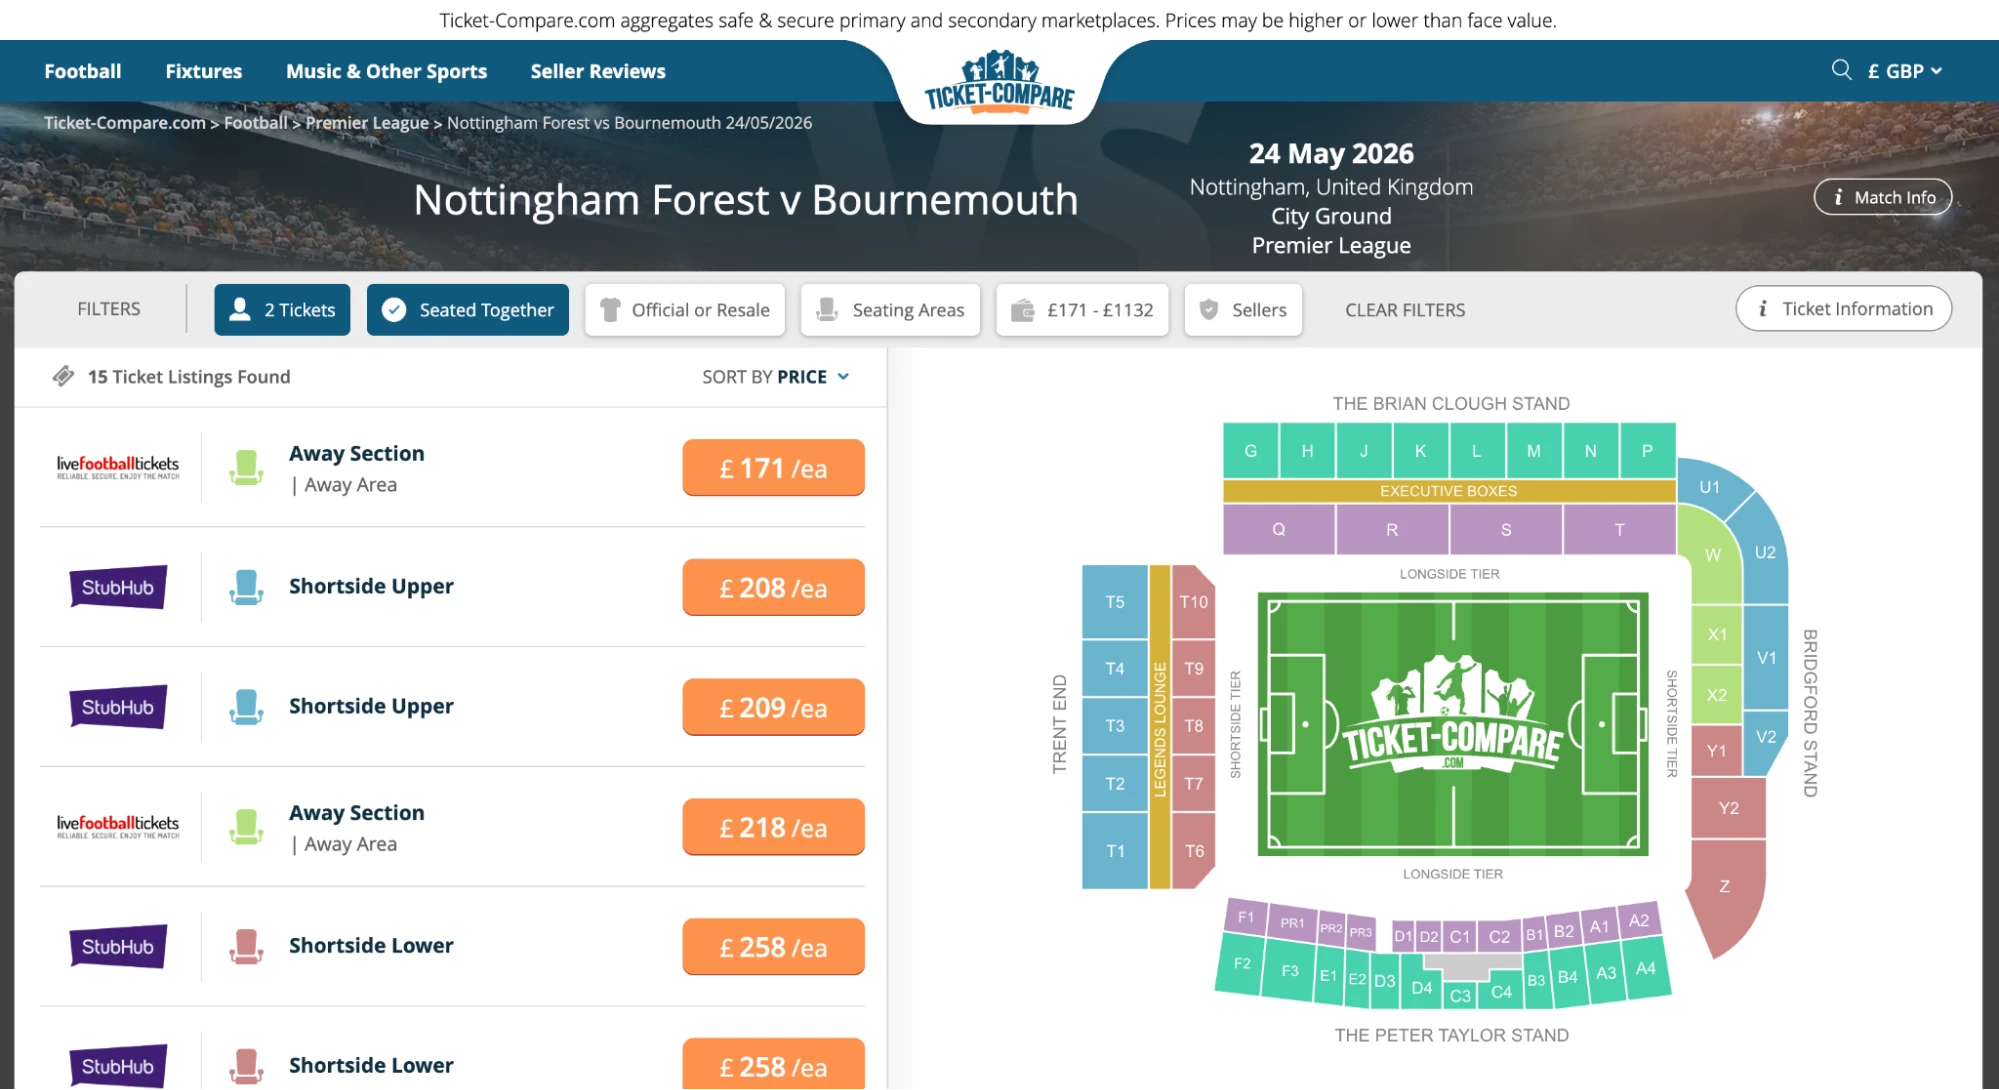The height and width of the screenshot is (1090, 1999).
Task: Click the Premier League breadcrumb link
Action: (367, 122)
